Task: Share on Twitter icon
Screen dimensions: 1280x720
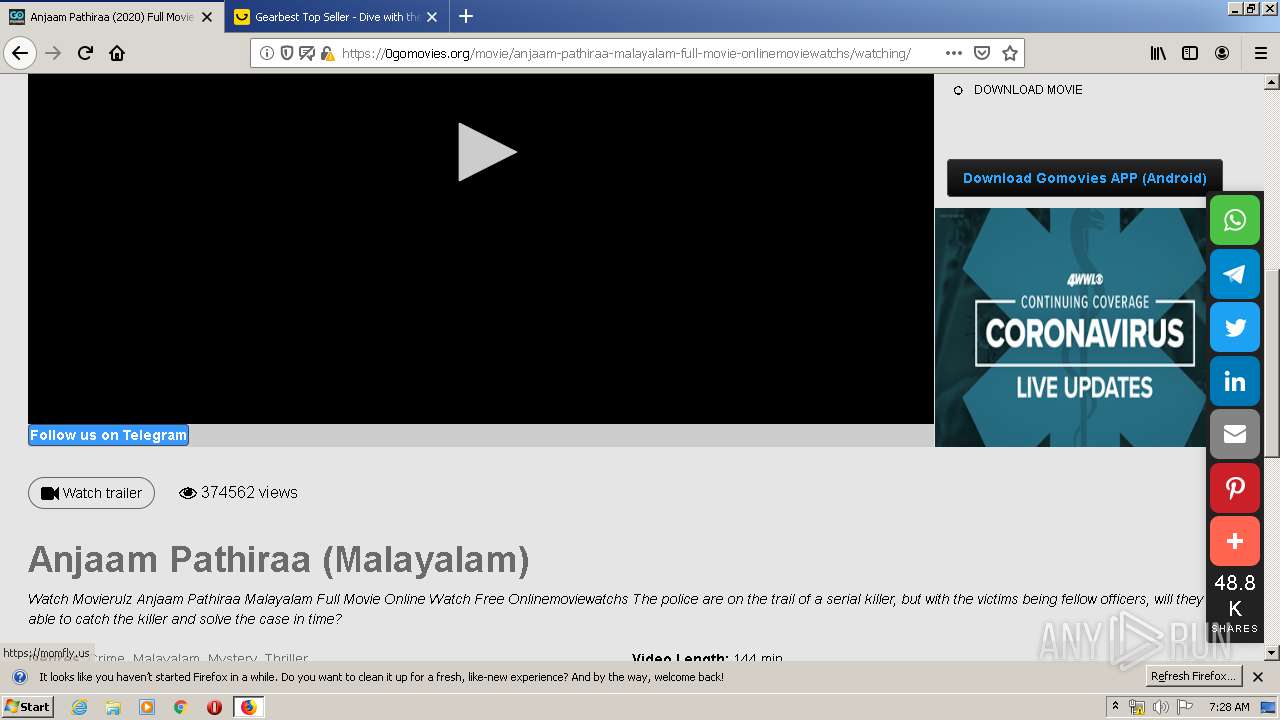Action: click(1235, 327)
